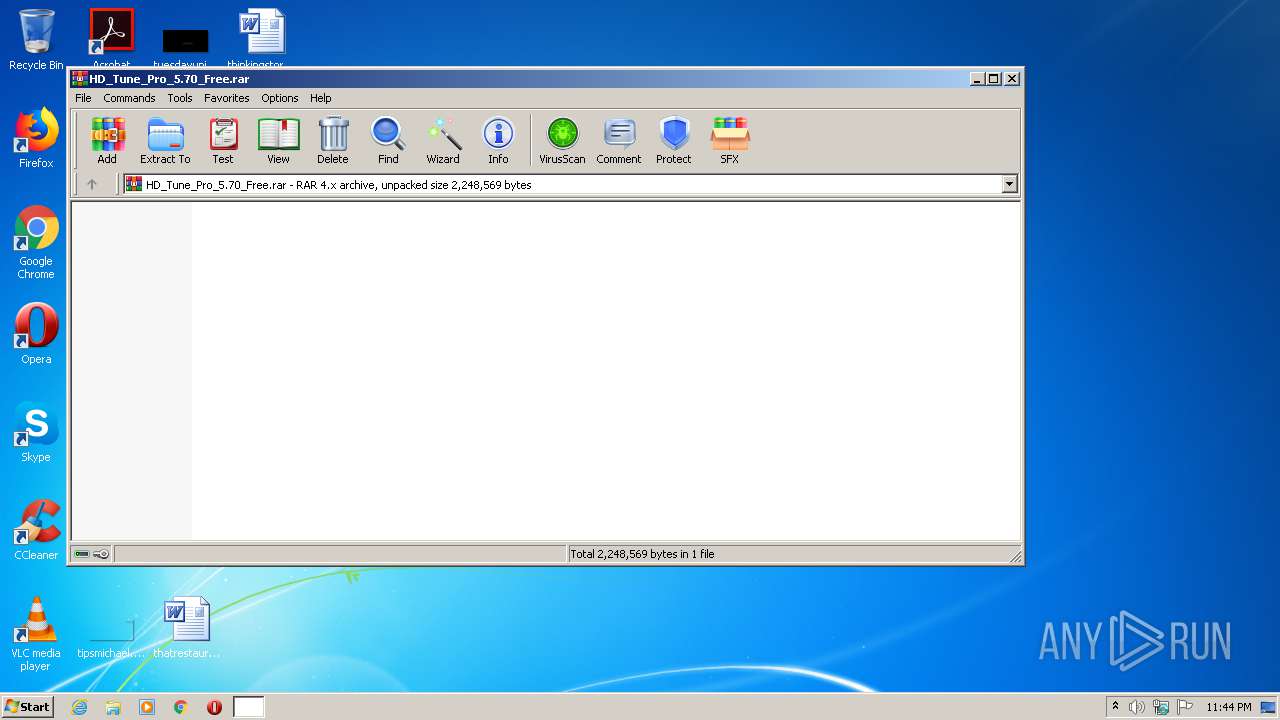Open the File menu
1280x720 pixels.
pos(83,98)
